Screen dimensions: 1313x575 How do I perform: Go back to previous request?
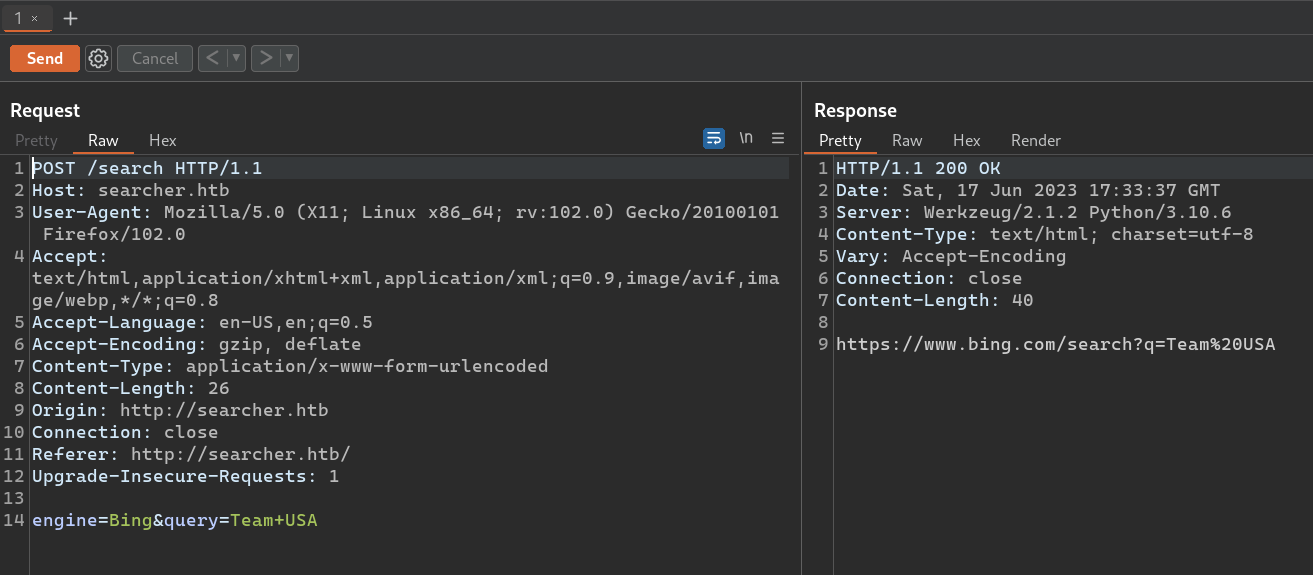[x=212, y=58]
